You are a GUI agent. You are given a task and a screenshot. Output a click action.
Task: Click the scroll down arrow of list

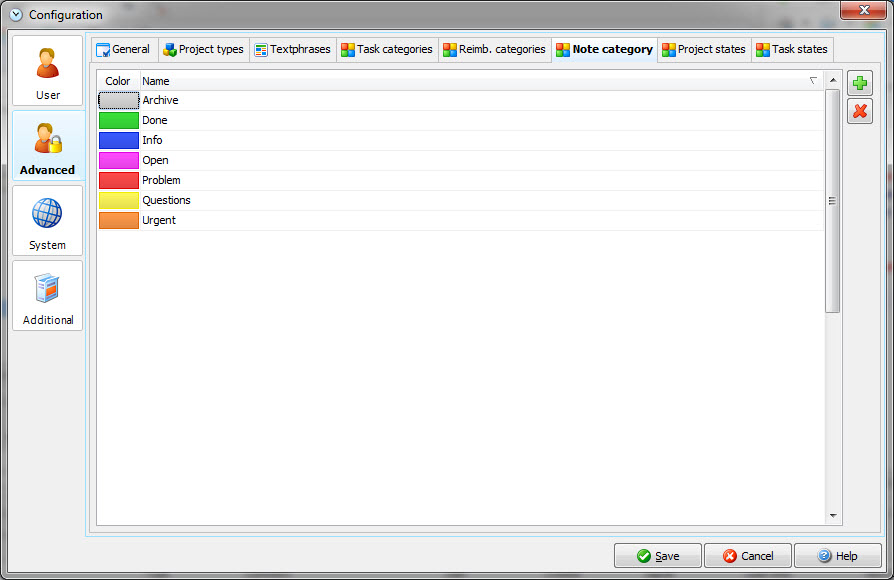[x=833, y=516]
